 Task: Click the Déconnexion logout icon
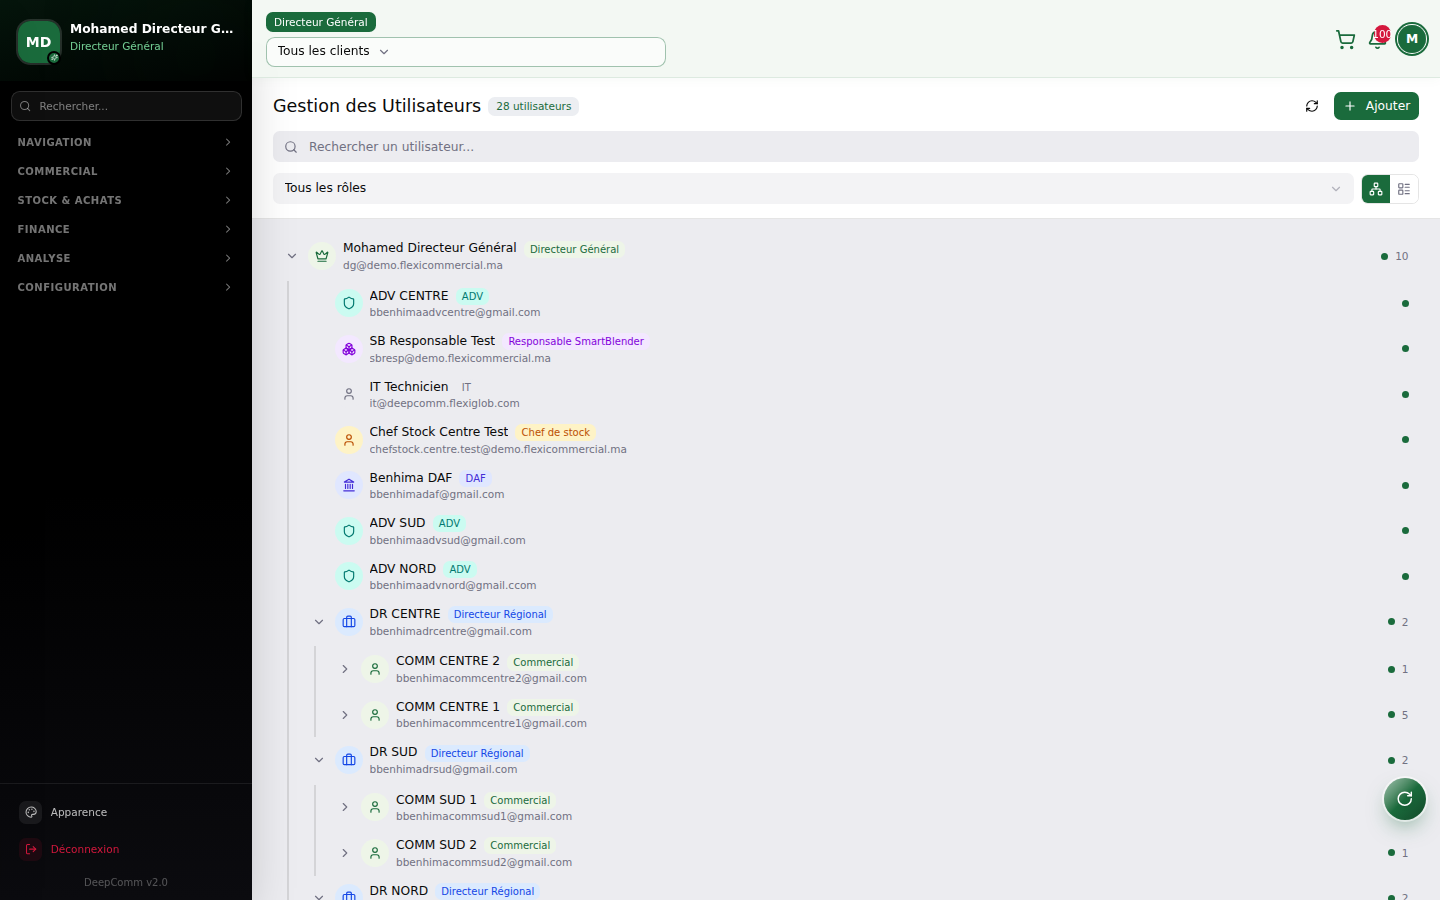pos(31,849)
